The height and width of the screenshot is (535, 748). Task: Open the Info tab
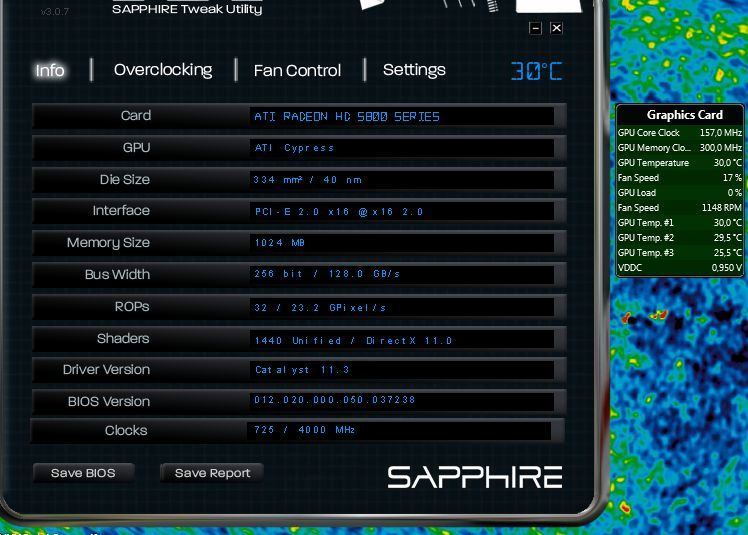pos(50,71)
